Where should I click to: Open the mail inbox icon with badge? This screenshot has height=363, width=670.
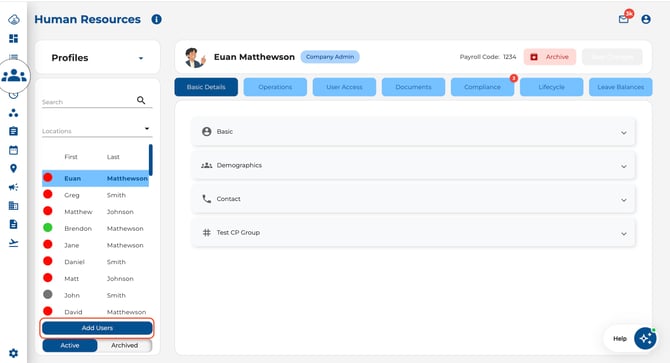[x=624, y=19]
